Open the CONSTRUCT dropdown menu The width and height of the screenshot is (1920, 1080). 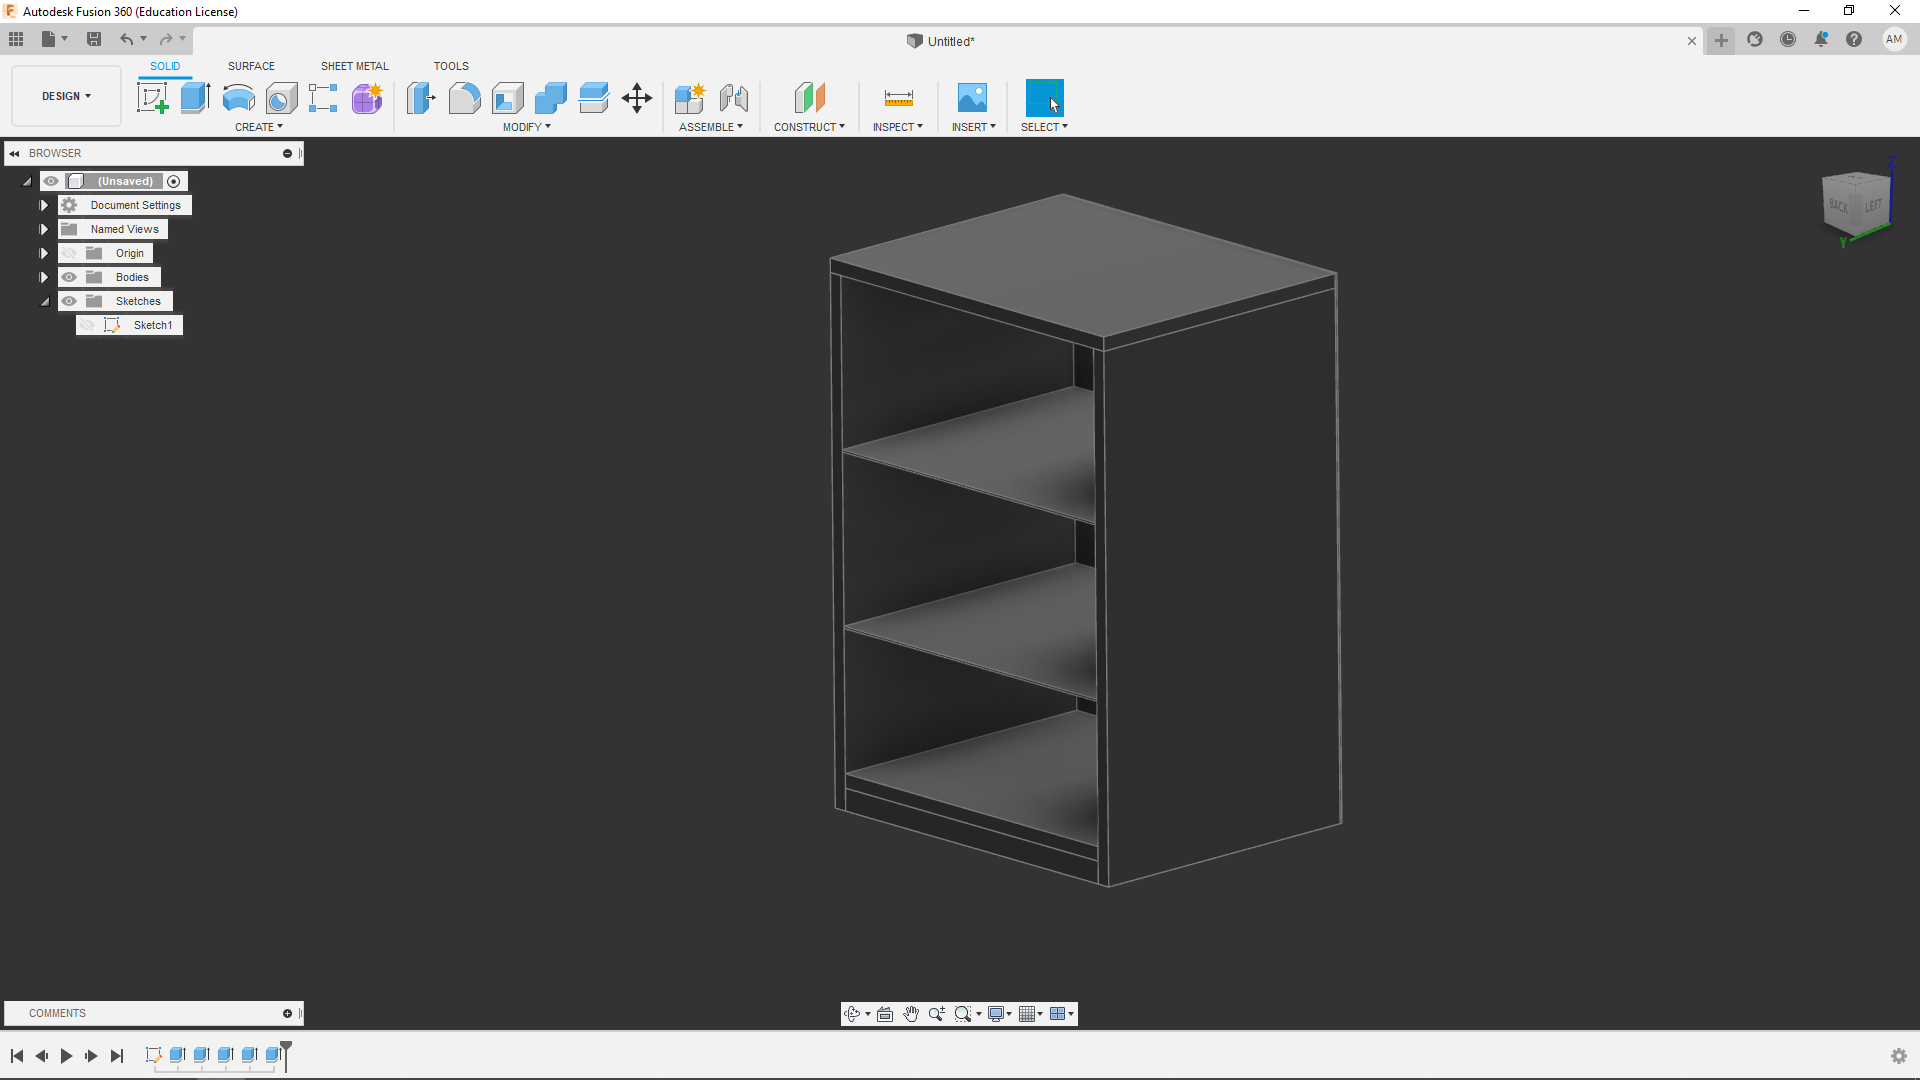[x=809, y=127]
